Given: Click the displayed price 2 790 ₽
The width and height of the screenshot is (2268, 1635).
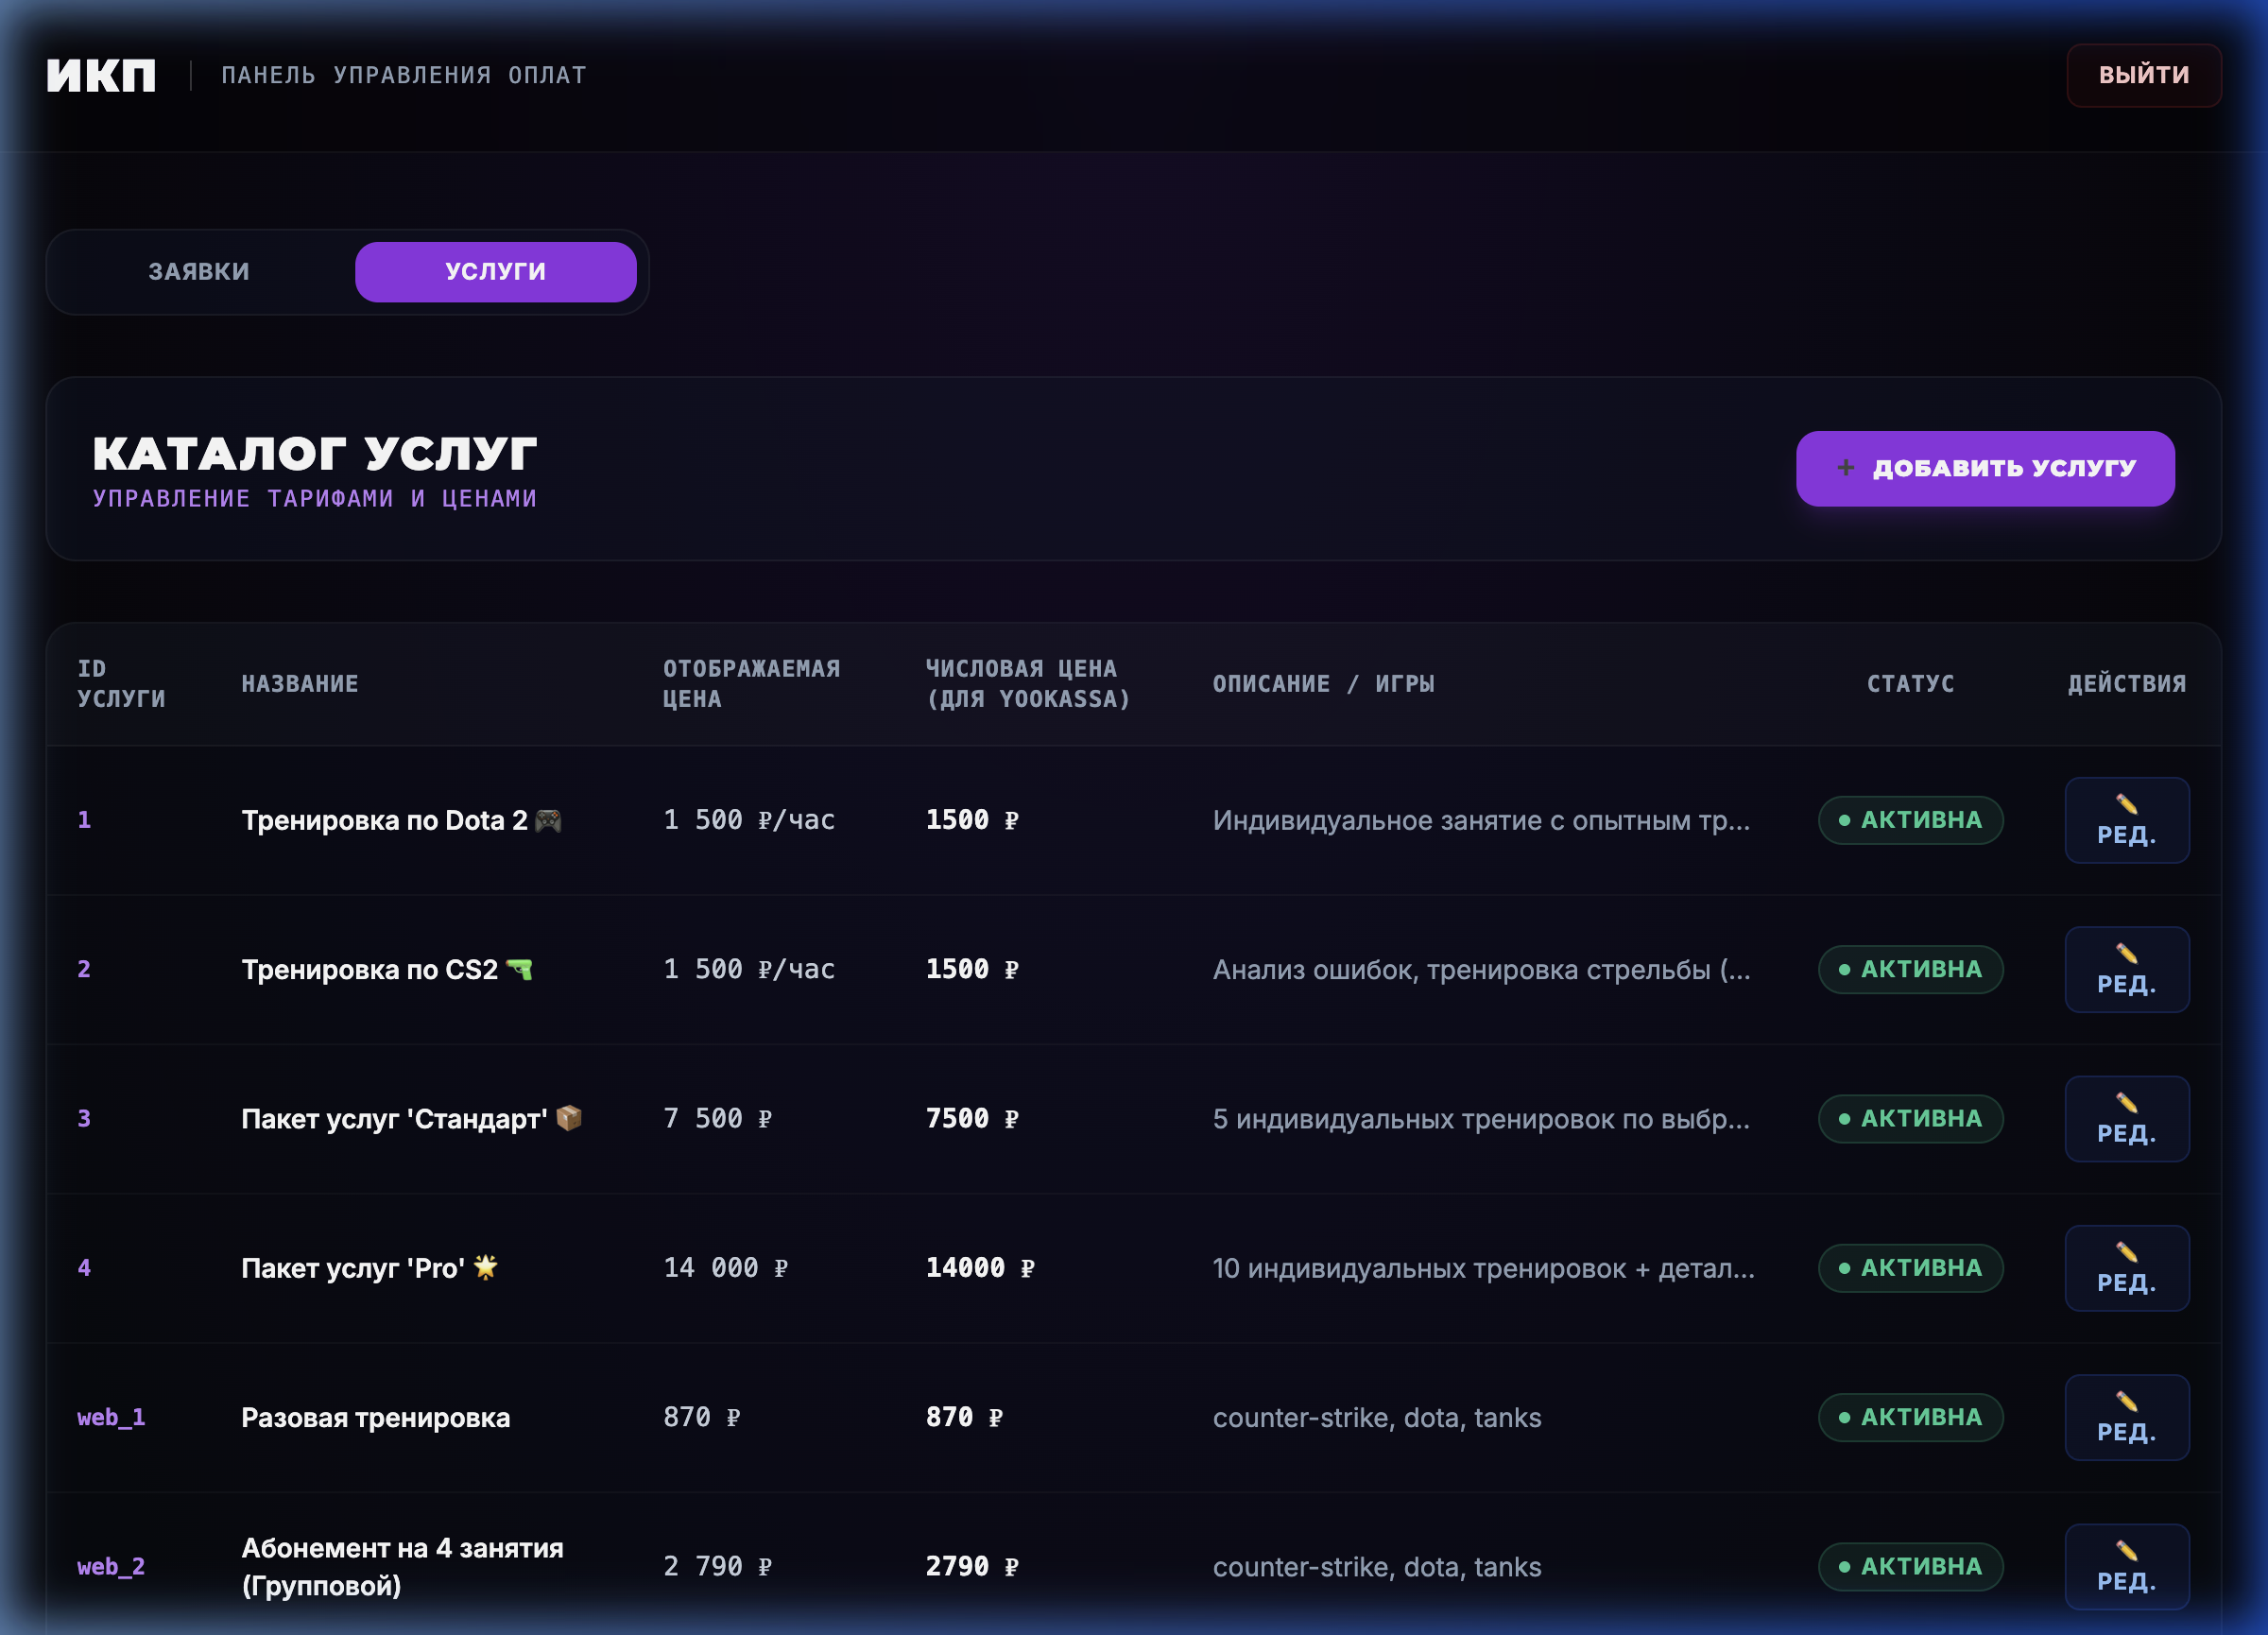Looking at the screenshot, I should [x=718, y=1566].
